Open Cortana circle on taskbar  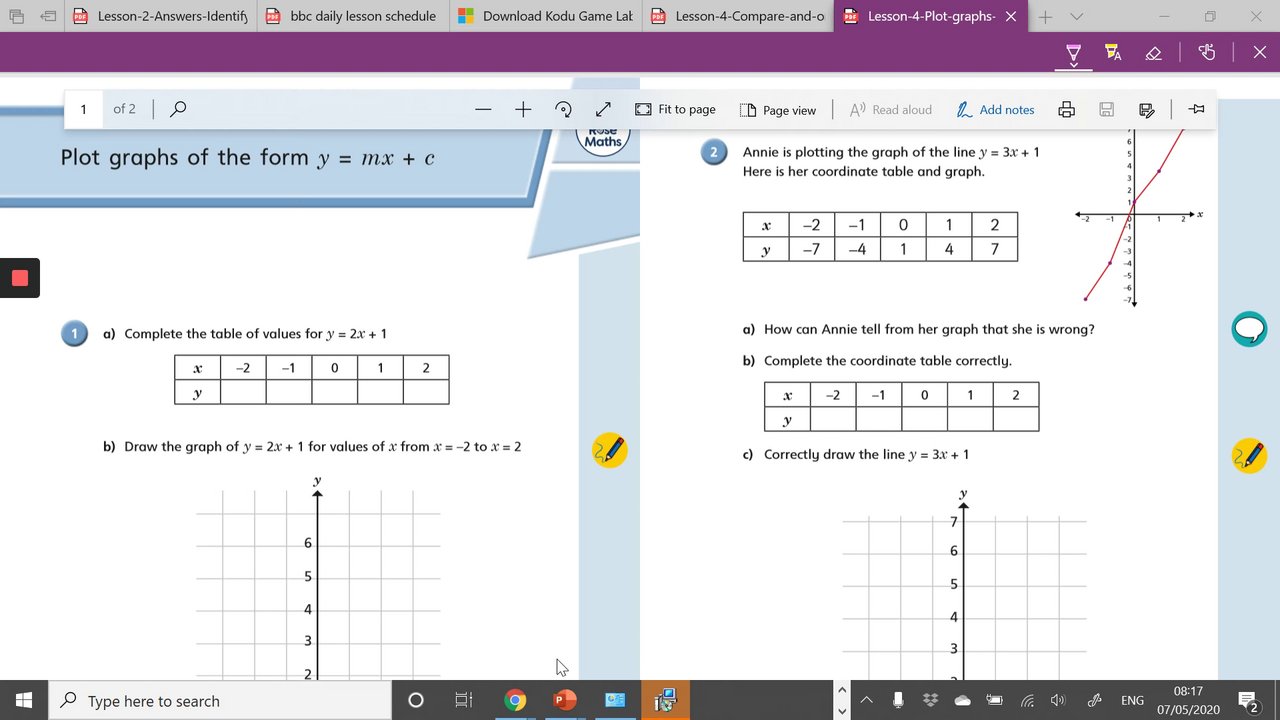pos(416,700)
